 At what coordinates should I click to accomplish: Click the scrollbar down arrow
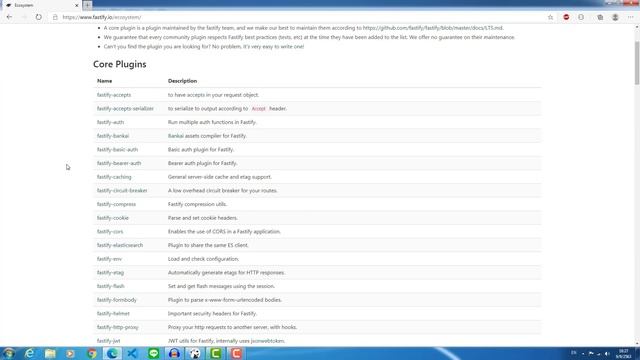(x=637, y=343)
